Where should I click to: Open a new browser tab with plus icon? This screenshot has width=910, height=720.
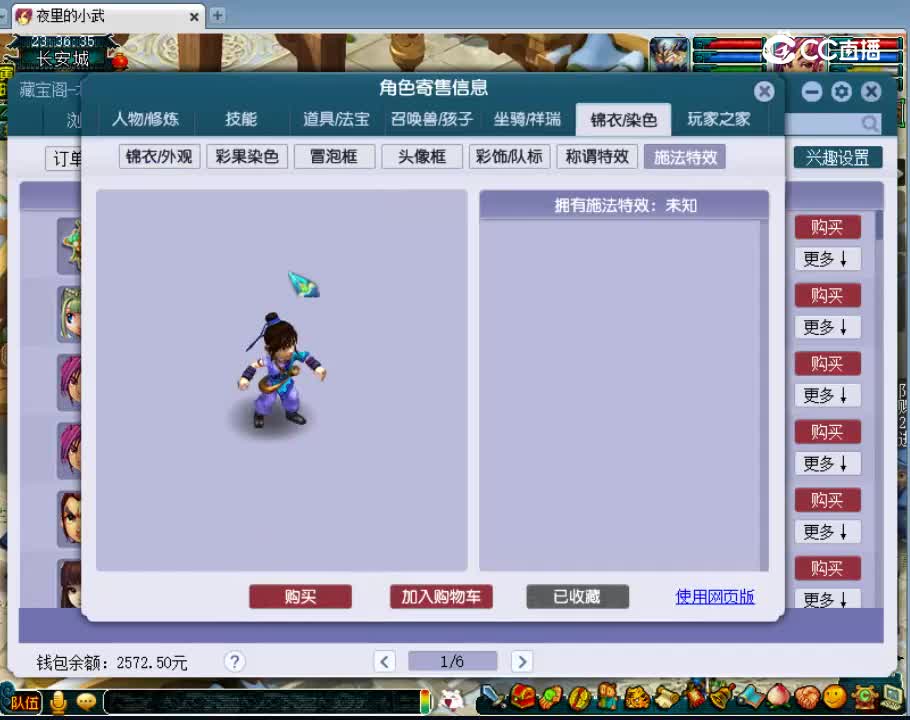click(217, 15)
